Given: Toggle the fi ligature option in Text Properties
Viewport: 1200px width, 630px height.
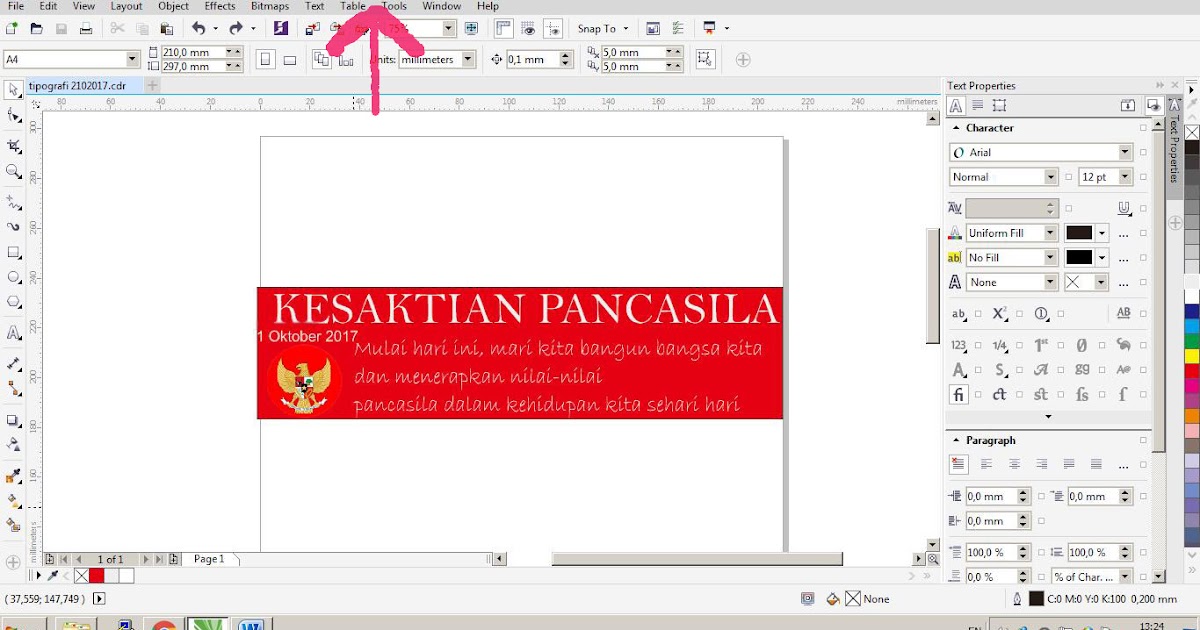Looking at the screenshot, I should coord(959,394).
